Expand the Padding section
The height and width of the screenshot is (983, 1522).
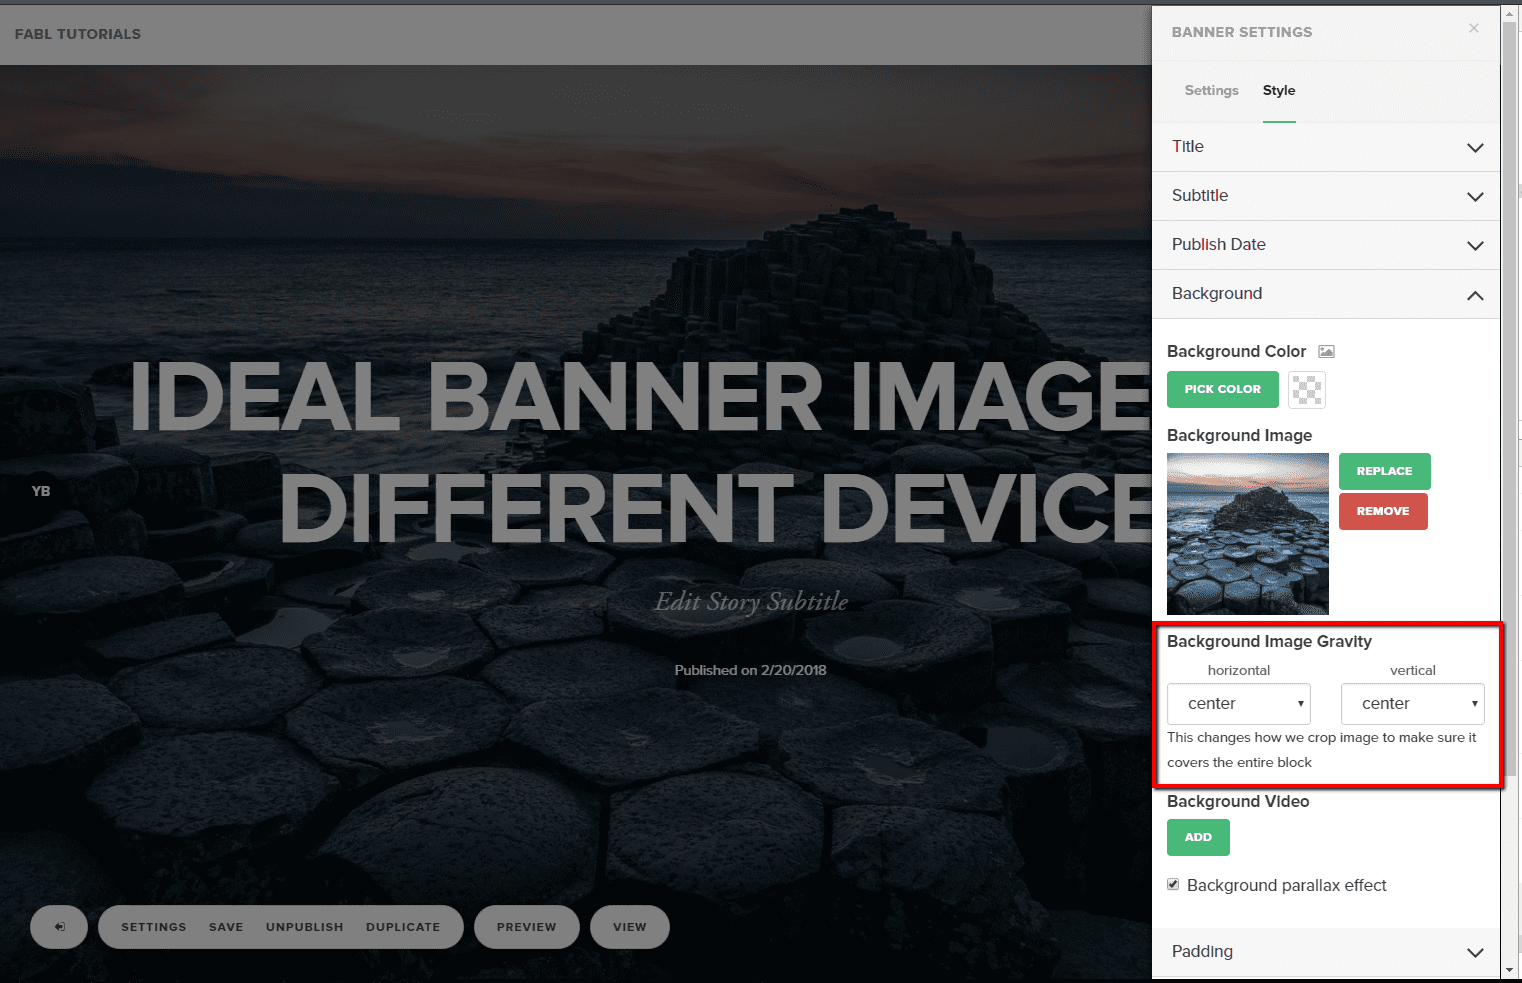(1325, 952)
